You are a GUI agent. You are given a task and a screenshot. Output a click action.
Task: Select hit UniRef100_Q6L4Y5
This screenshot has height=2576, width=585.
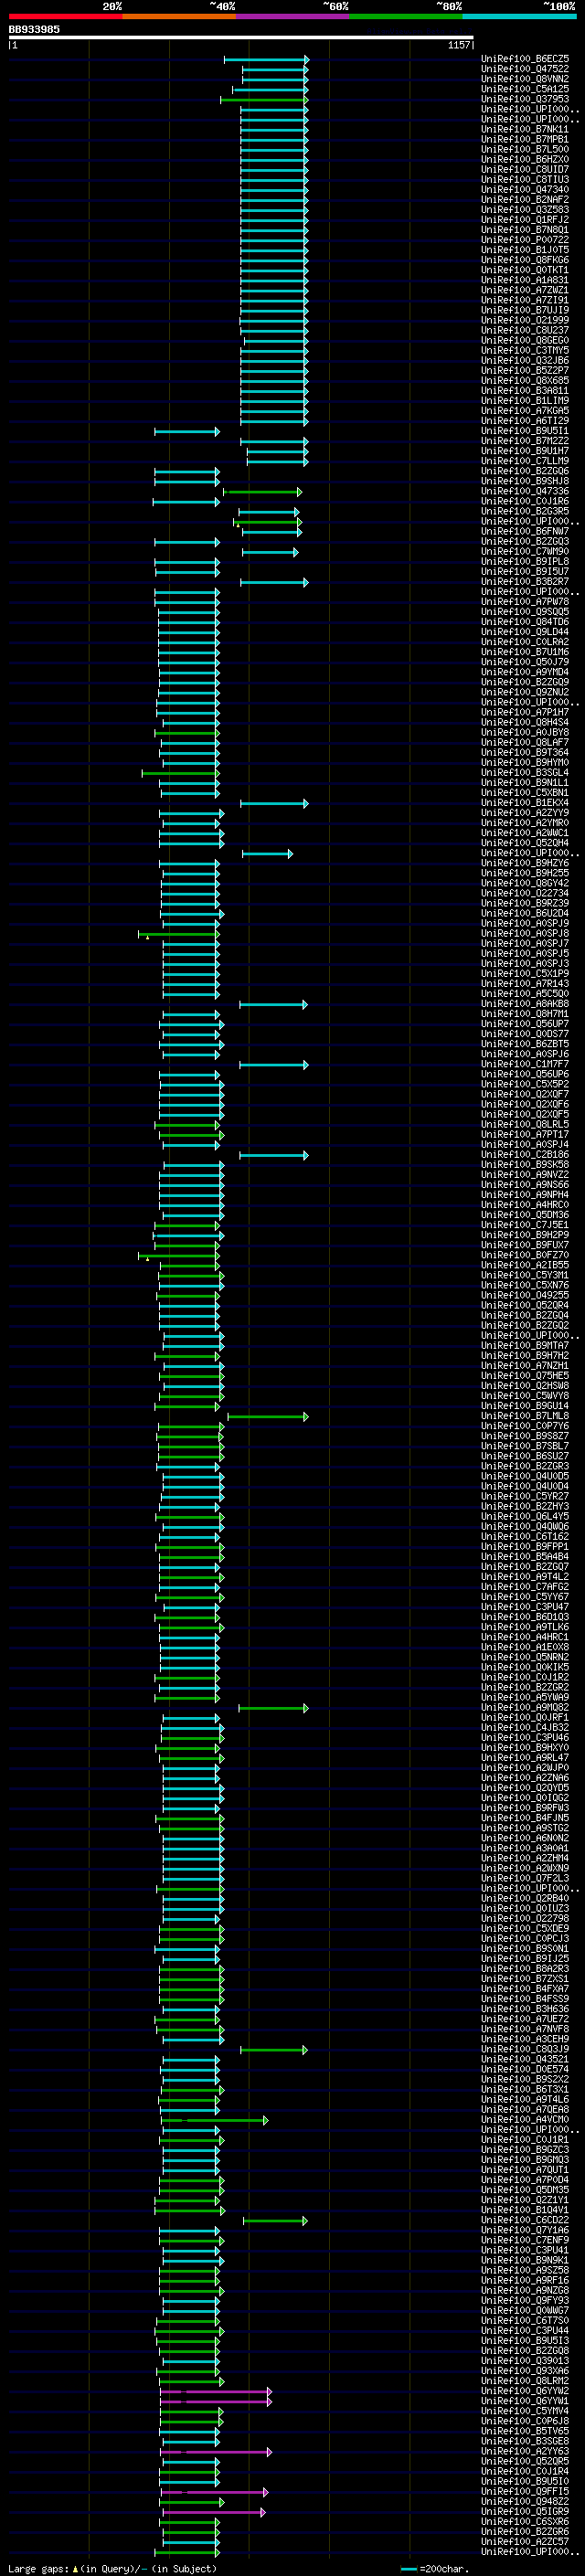point(525,1517)
